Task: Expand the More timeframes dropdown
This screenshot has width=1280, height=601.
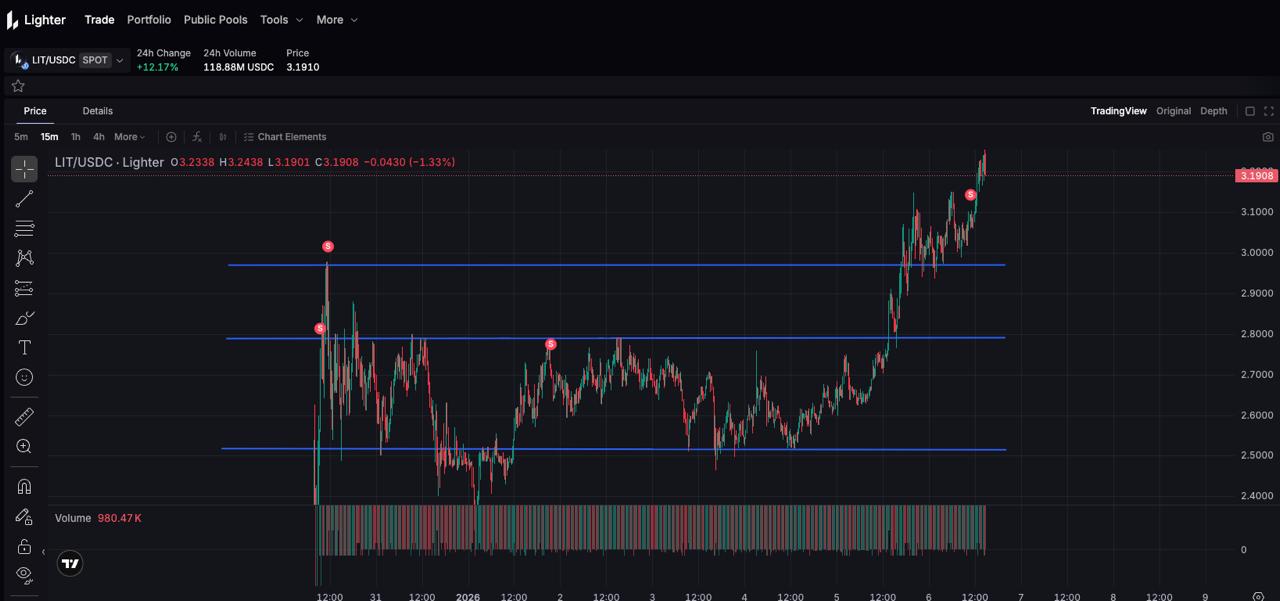Action: pyautogui.click(x=129, y=137)
